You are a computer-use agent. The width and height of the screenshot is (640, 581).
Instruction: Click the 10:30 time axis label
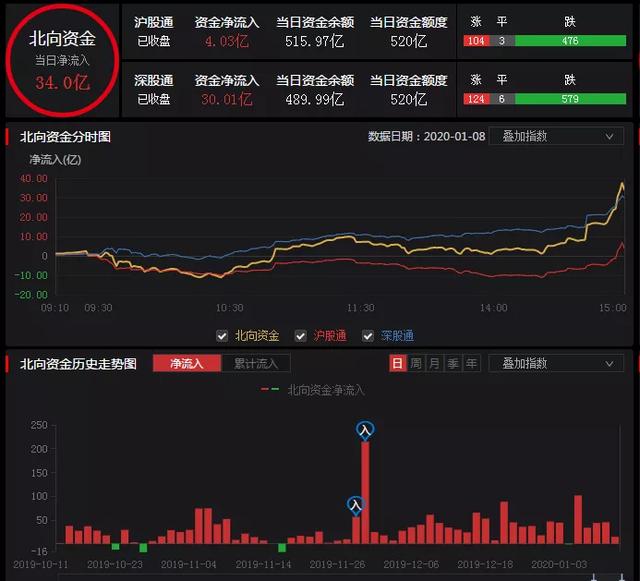pos(229,308)
